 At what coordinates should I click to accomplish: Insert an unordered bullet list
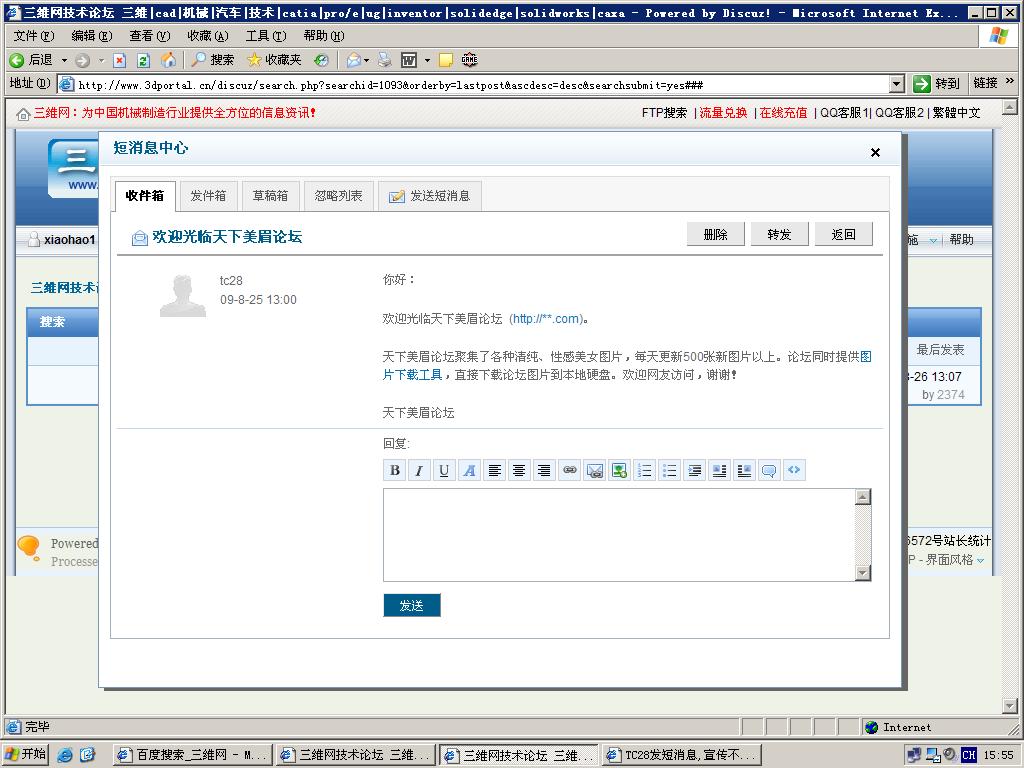pos(669,470)
